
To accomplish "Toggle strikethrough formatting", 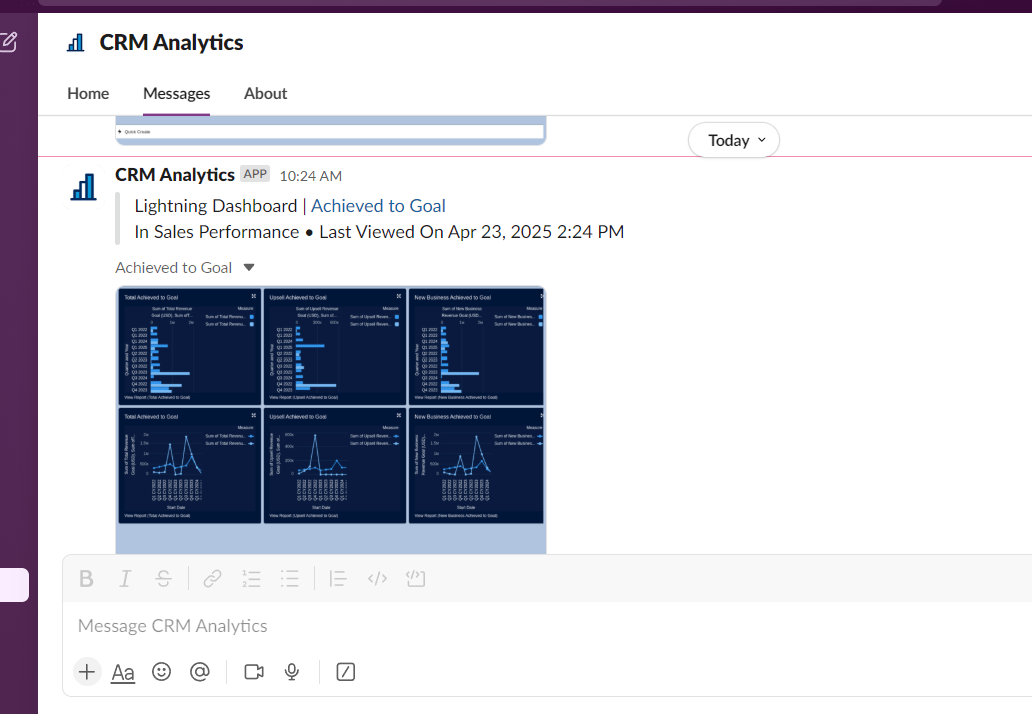I will point(163,578).
